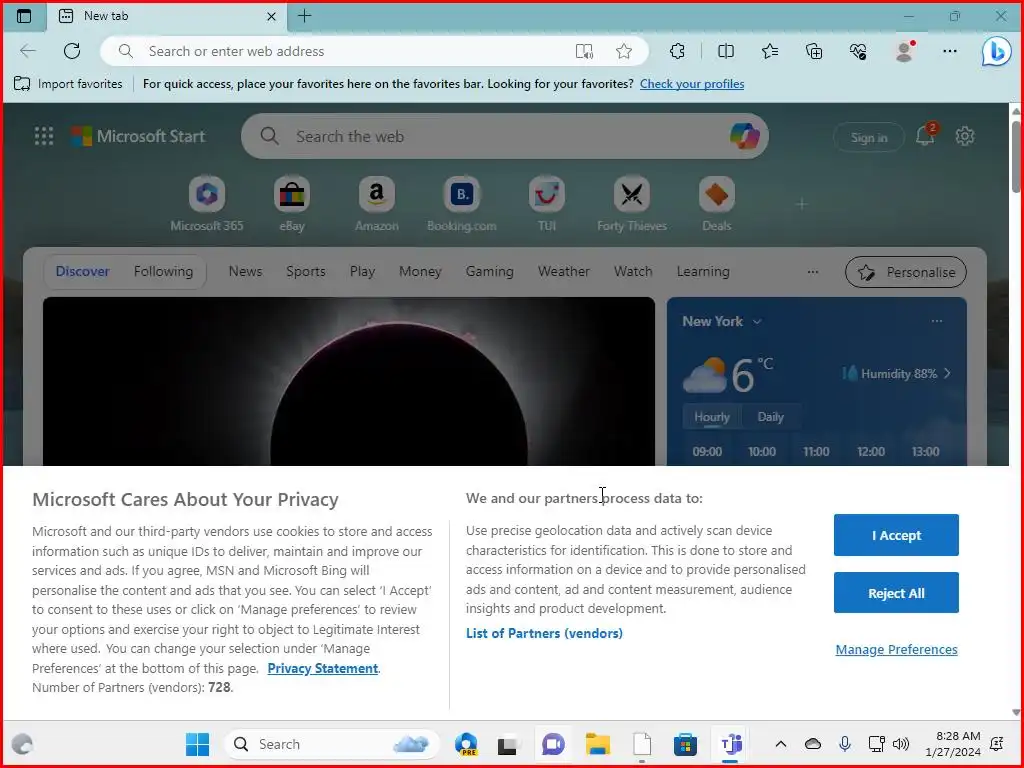Open Windows Start menu
1024x768 pixels.
[x=197, y=744]
